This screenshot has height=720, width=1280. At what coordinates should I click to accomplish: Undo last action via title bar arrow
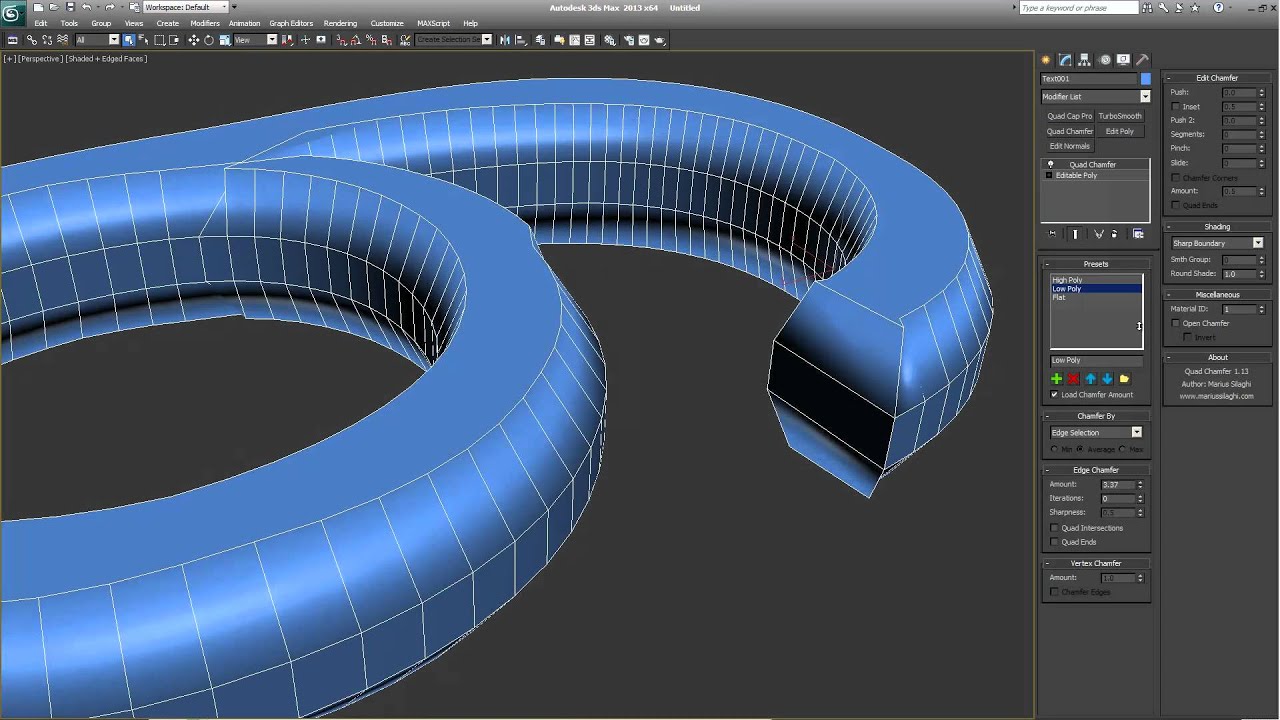87,7
